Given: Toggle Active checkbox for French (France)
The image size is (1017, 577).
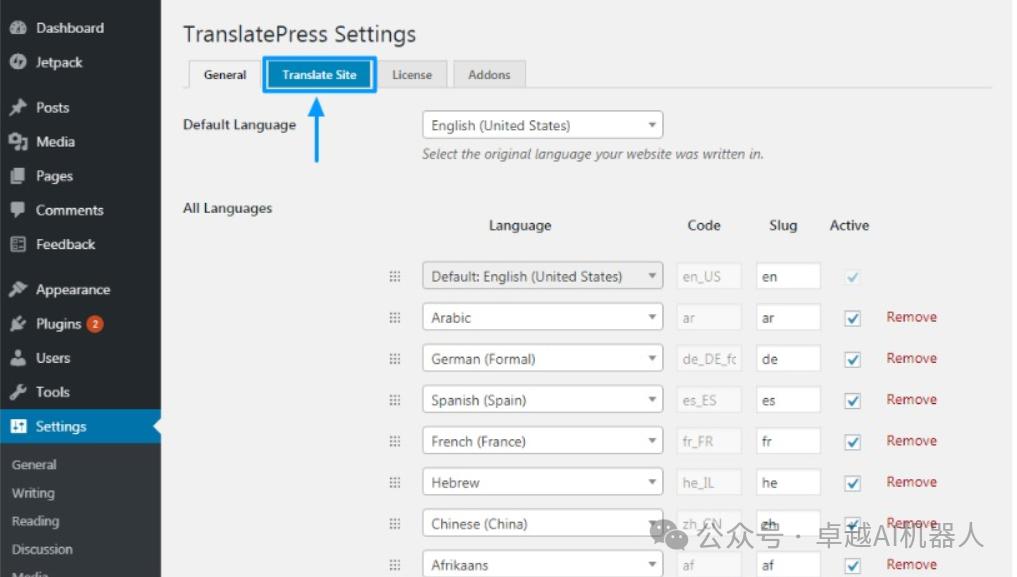Looking at the screenshot, I should click(x=852, y=442).
